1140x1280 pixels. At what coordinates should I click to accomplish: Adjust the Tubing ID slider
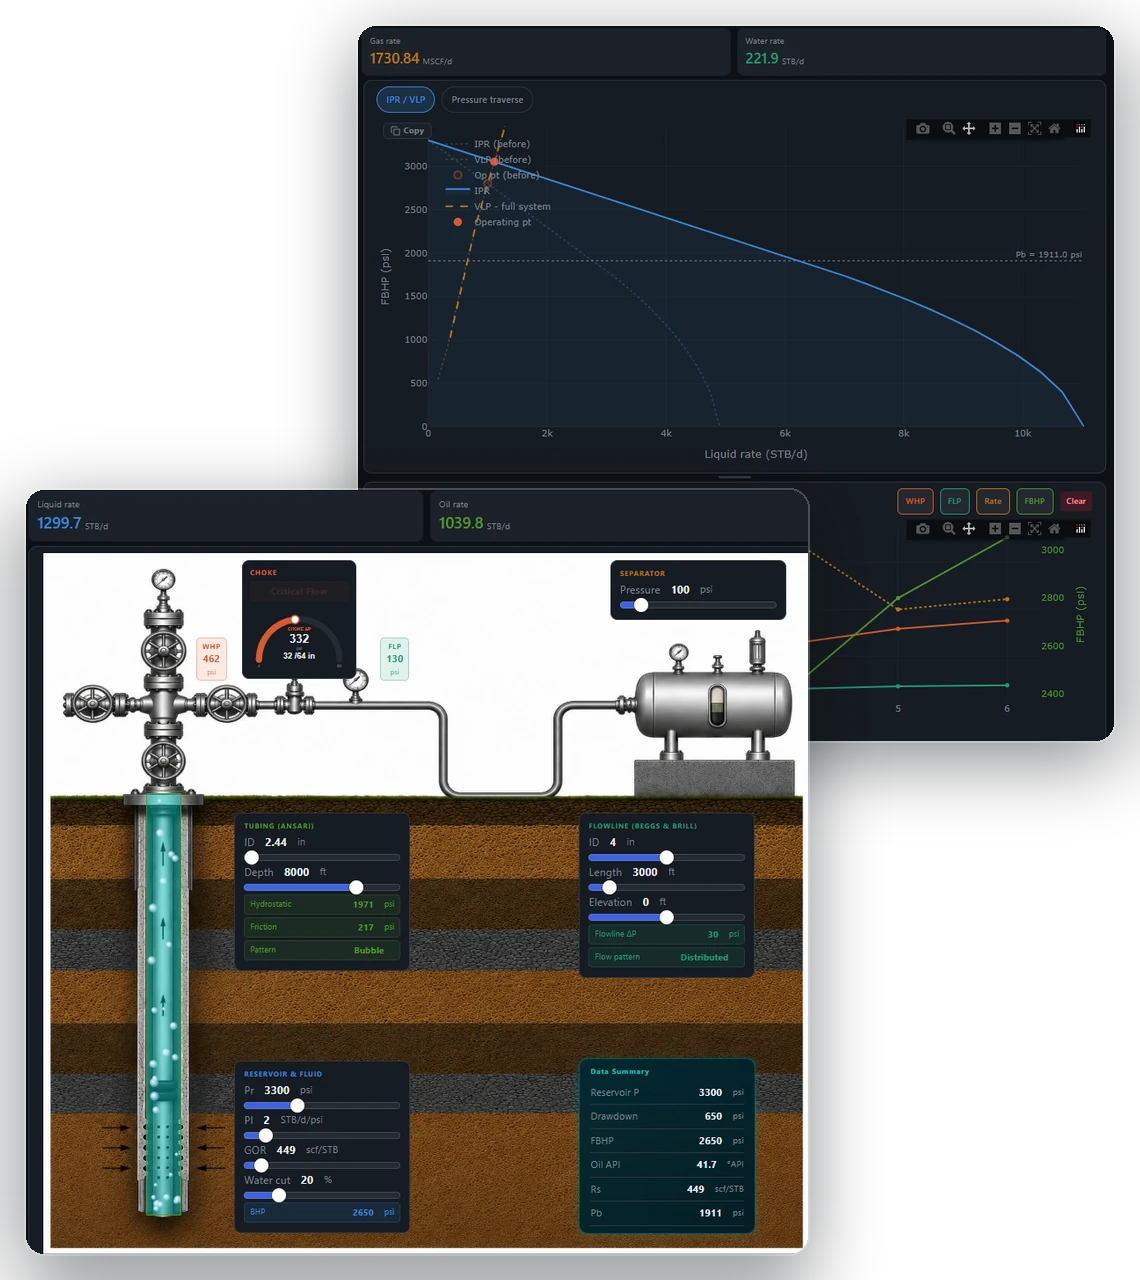pyautogui.click(x=322, y=857)
